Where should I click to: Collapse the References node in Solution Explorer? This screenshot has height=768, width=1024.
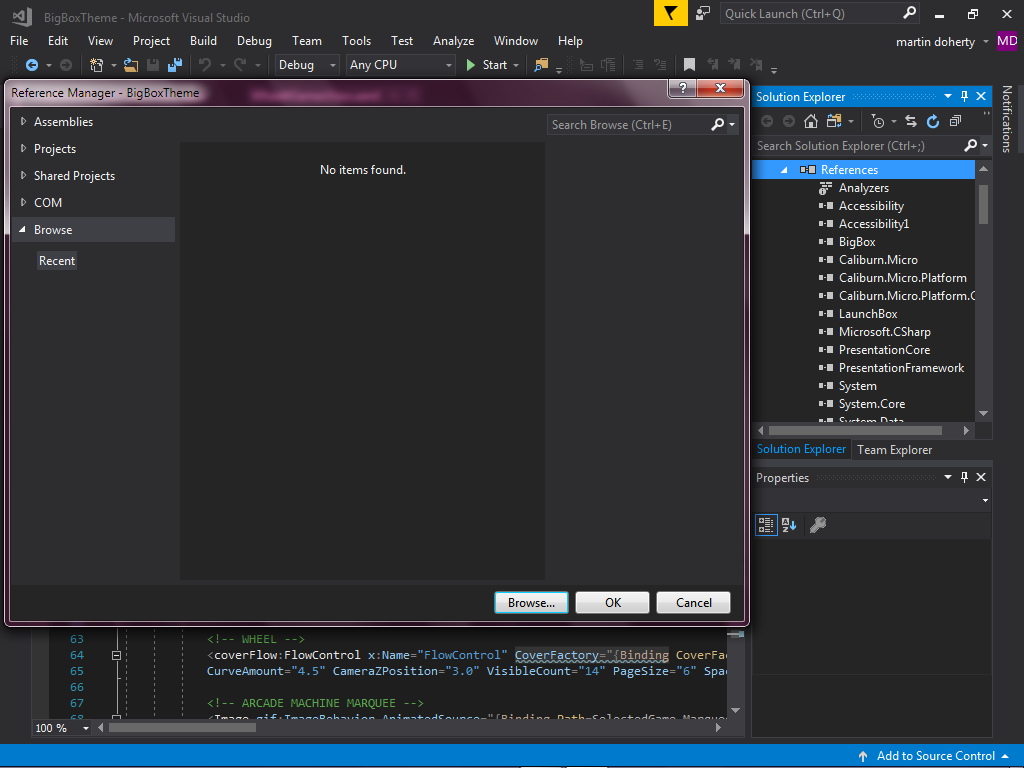coord(784,170)
